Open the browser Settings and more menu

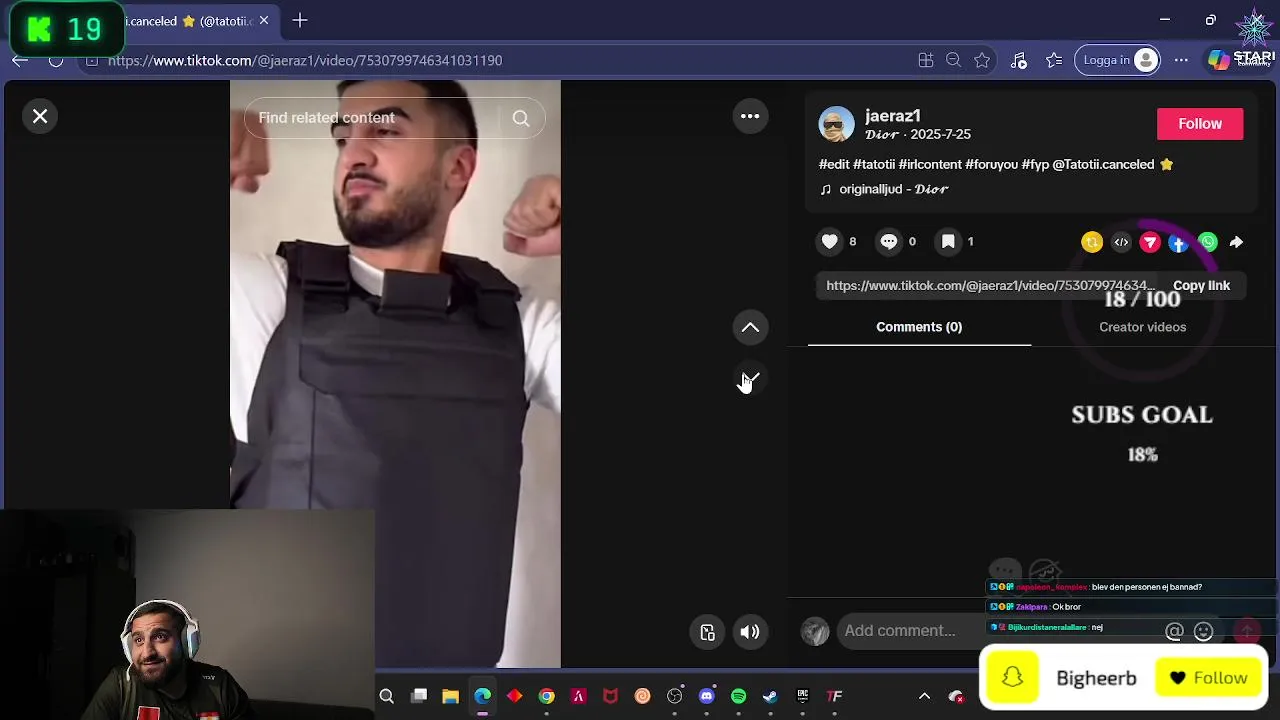[x=1181, y=60]
